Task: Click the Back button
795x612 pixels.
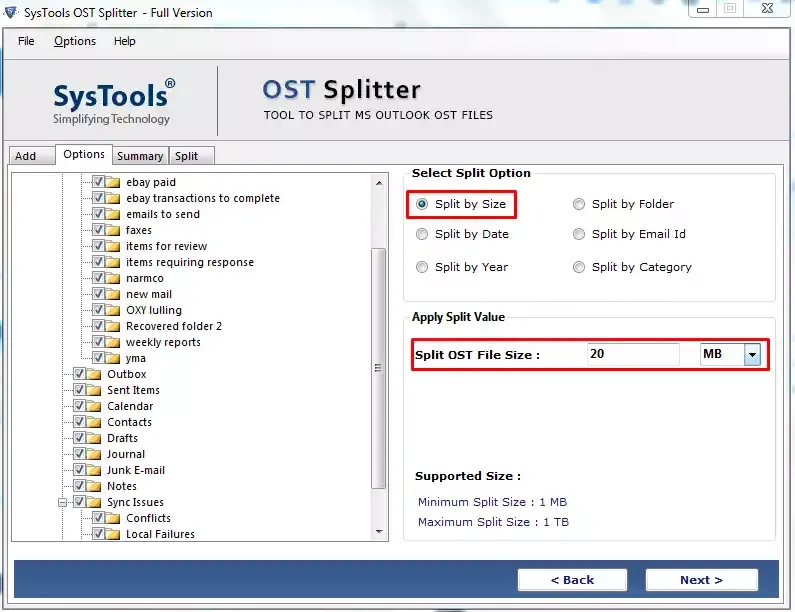Action: [x=572, y=580]
